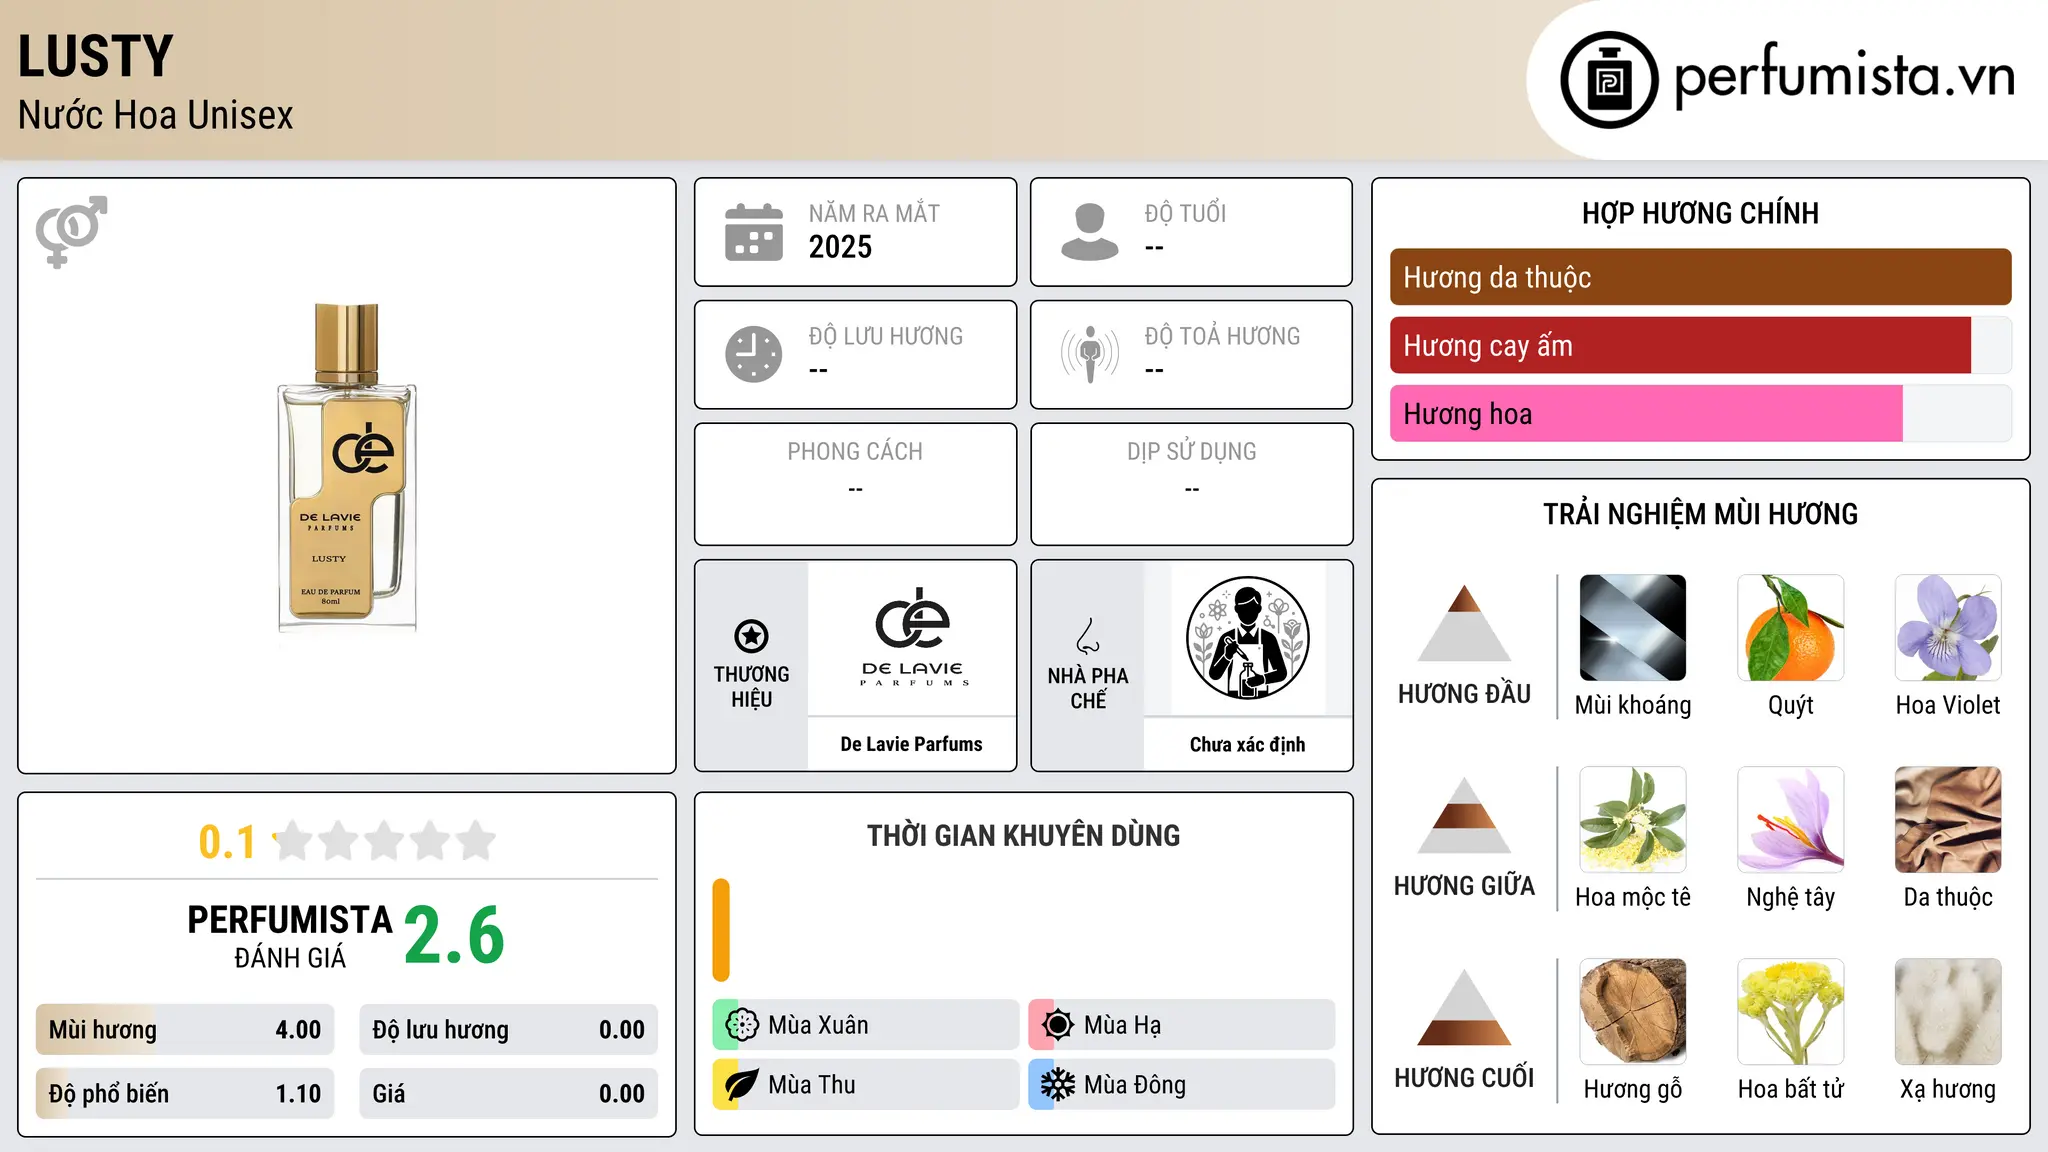Select the Da thuộc leather note image
The image size is (2048, 1152).
[x=1948, y=820]
